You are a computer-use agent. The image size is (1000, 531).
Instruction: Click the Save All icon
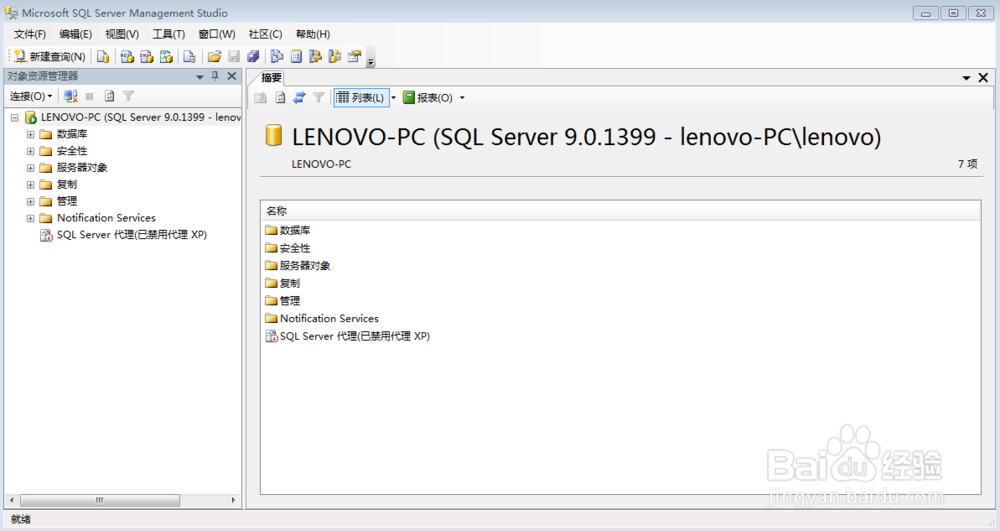[x=253, y=57]
